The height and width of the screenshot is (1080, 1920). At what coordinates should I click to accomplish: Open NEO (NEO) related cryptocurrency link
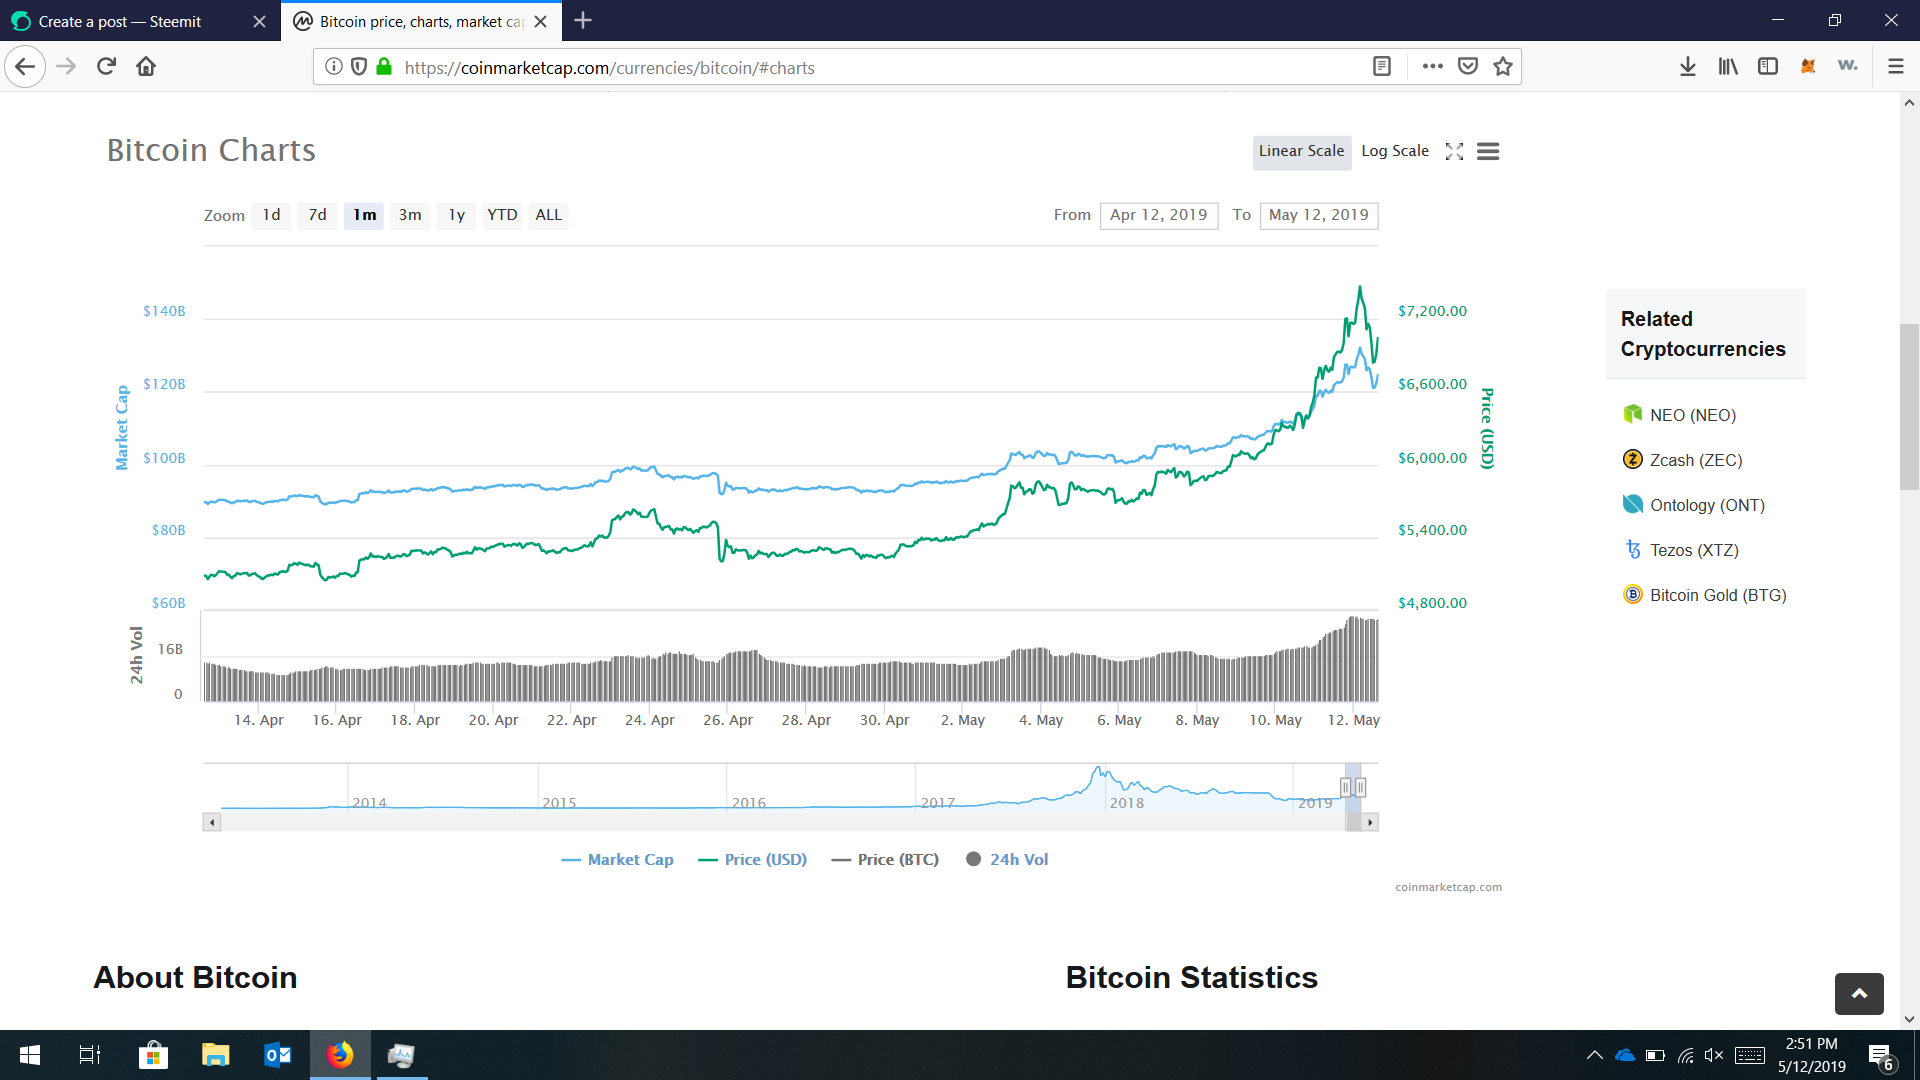[1692, 415]
